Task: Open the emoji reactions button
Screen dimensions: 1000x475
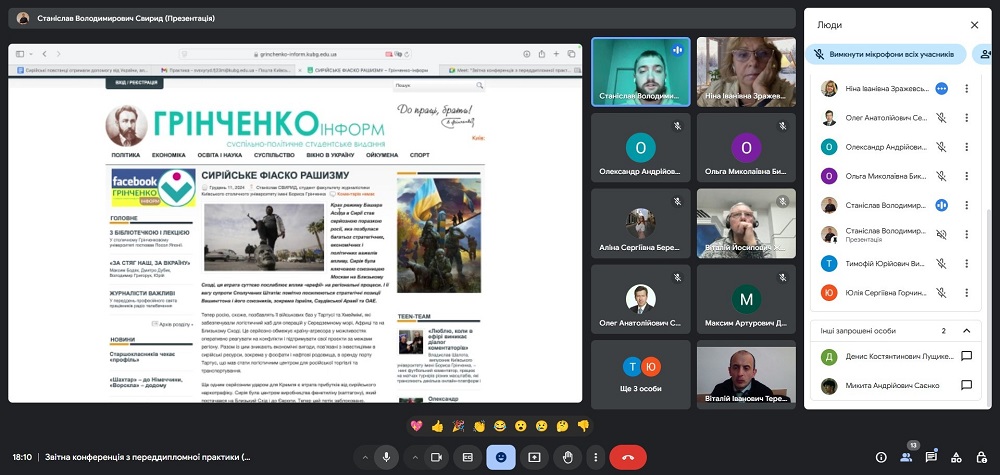Action: coord(500,457)
